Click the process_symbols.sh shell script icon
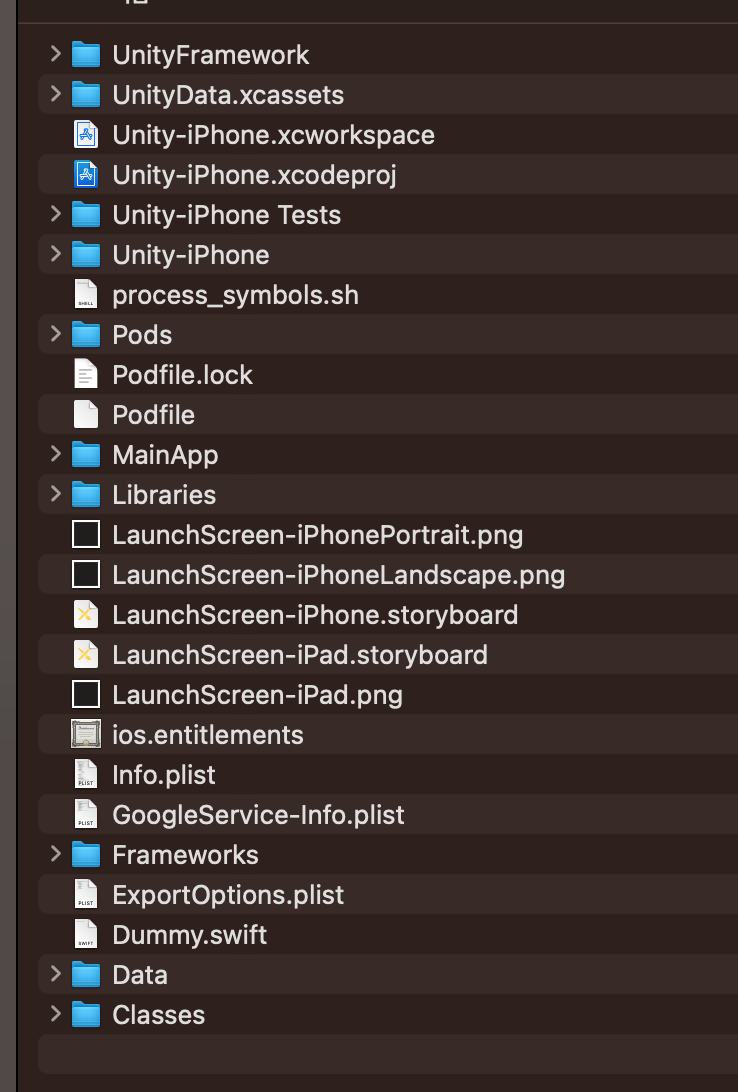 point(86,294)
